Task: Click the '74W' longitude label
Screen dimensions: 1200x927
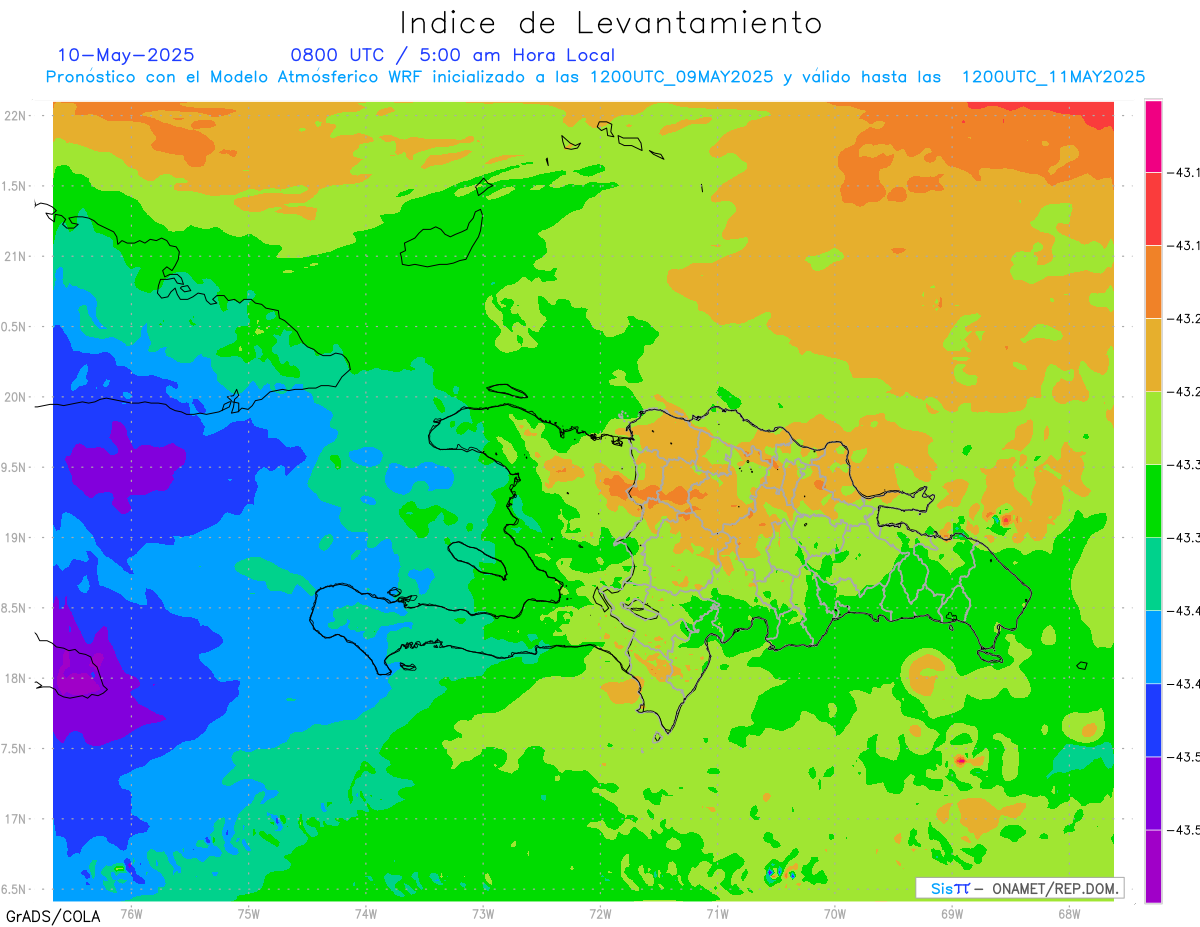Action: coord(365,912)
